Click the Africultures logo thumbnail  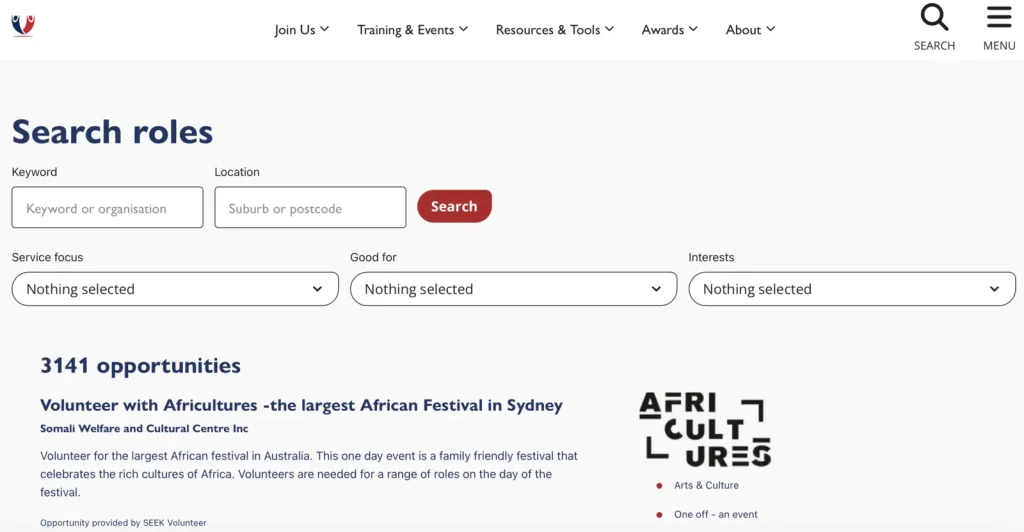point(705,429)
